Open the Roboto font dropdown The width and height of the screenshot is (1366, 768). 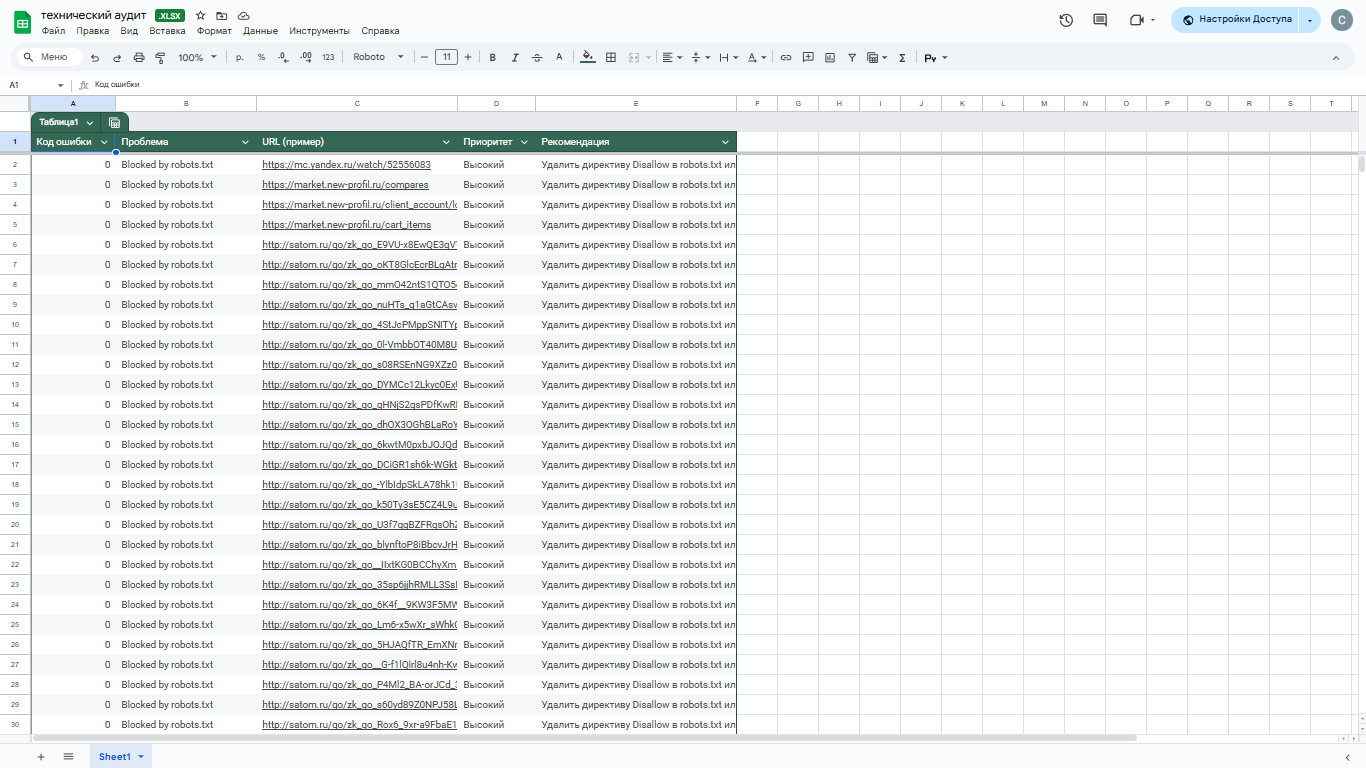(378, 58)
